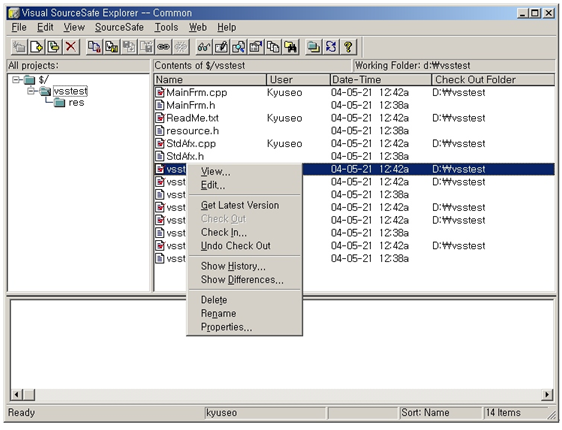This screenshot has width=562, height=430.
Task: Choose Undo Check Out from context menu
Action: (x=235, y=246)
